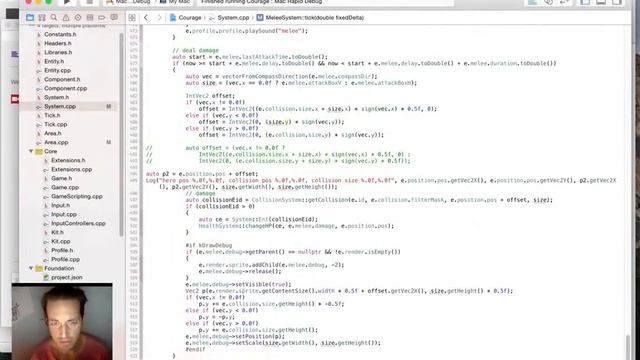Open the Issue navigator warning triangle
This screenshot has width=640, height=360.
tap(66, 18)
